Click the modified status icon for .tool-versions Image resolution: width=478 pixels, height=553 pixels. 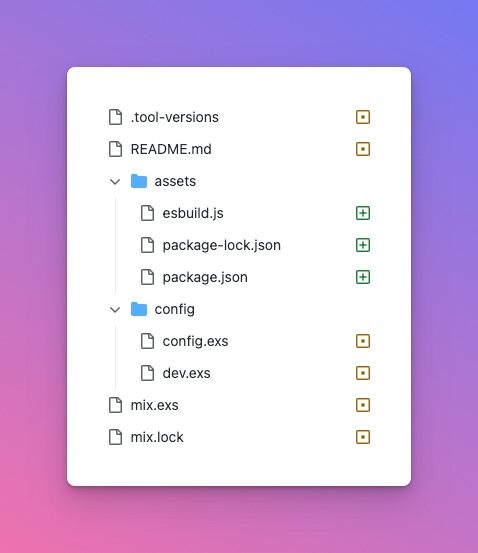coord(363,117)
